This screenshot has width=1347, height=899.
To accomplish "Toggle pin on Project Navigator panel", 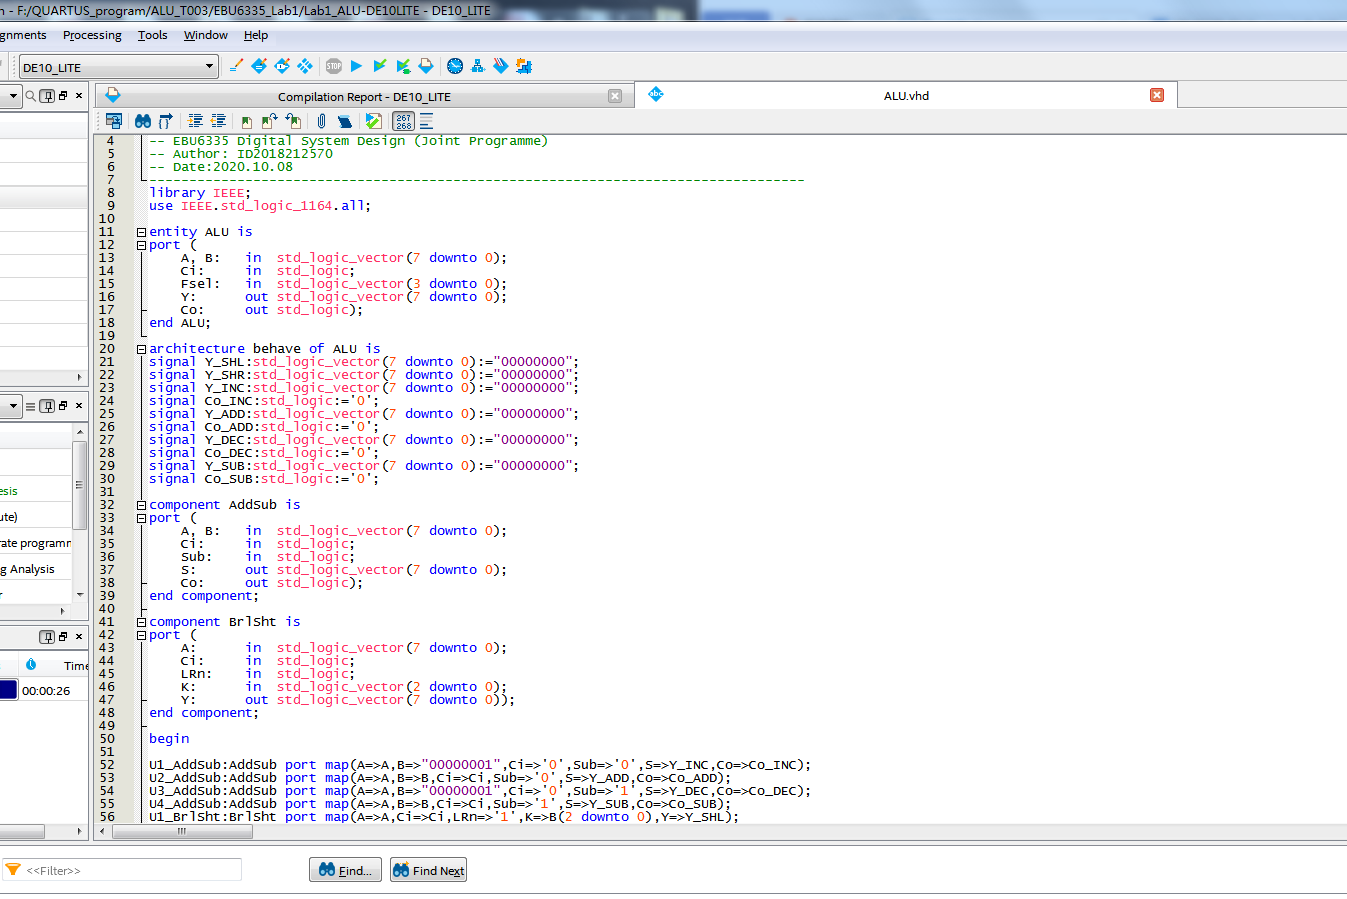I will [x=47, y=96].
